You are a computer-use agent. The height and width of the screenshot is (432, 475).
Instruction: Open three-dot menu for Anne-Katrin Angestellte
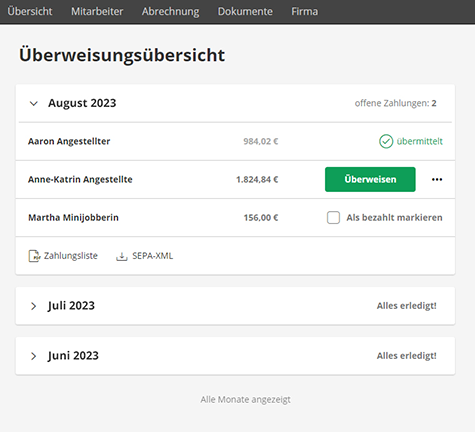437,179
